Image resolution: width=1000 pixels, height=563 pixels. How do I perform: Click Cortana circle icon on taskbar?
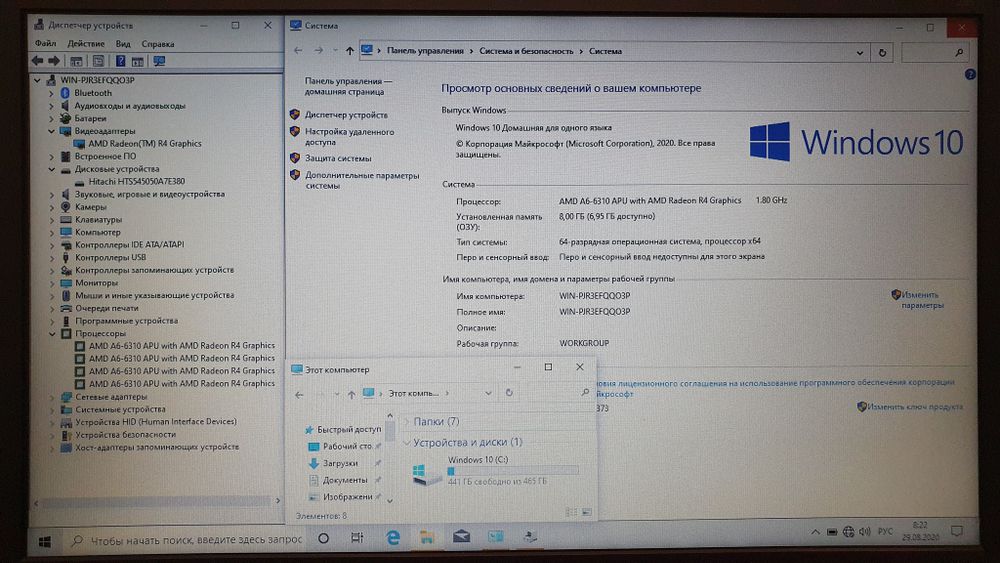coord(323,538)
